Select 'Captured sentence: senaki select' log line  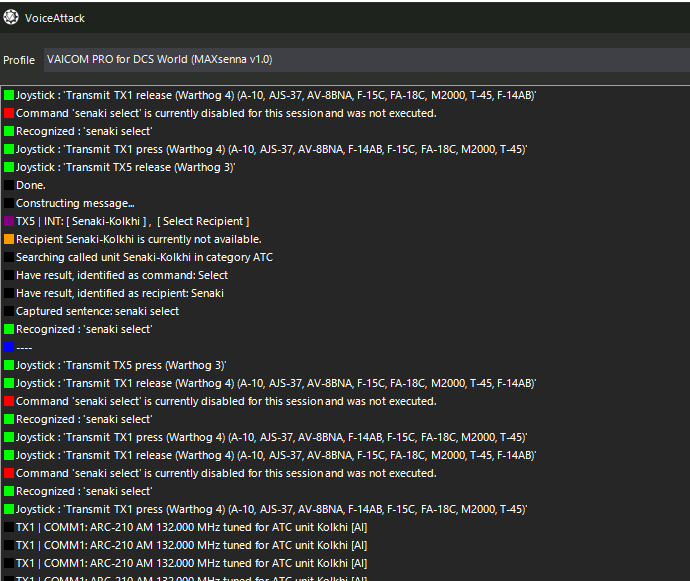[x=97, y=311]
